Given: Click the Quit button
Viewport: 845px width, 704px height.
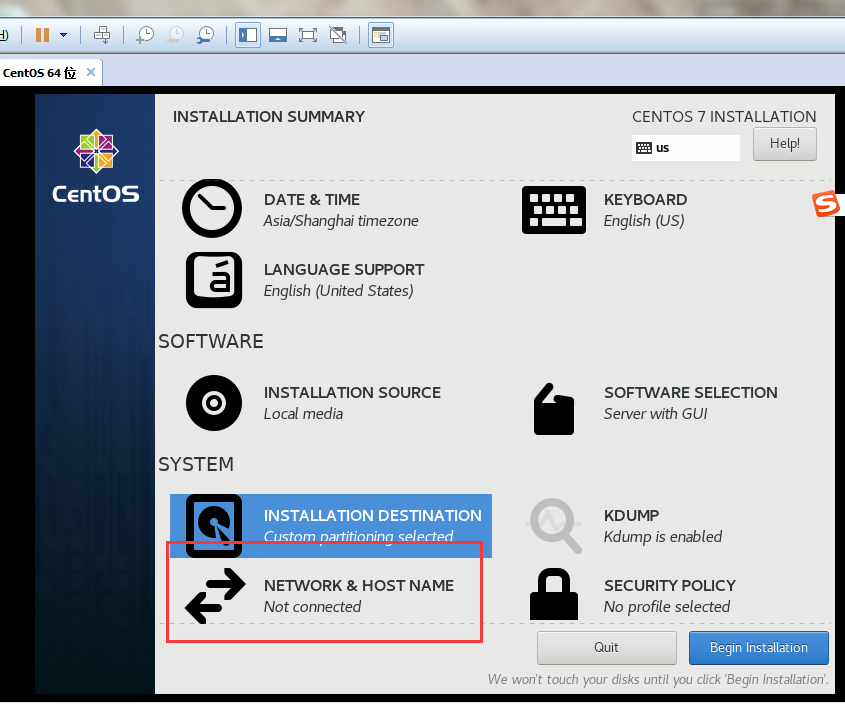Looking at the screenshot, I should coord(606,647).
